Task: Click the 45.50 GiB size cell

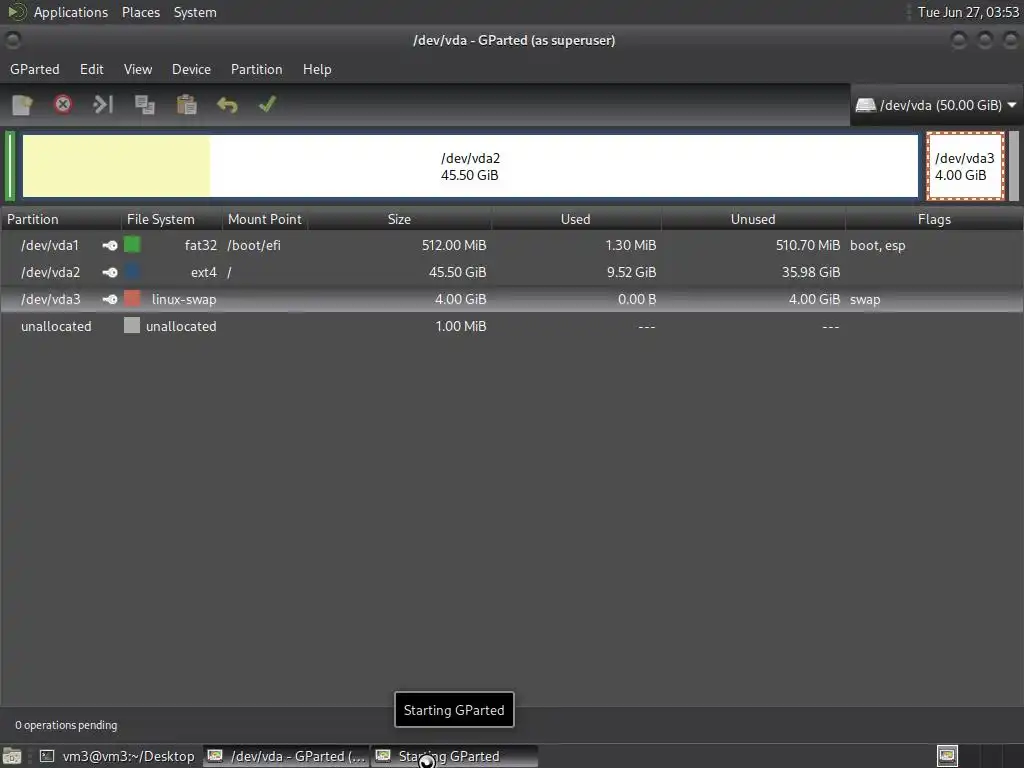Action: click(457, 272)
